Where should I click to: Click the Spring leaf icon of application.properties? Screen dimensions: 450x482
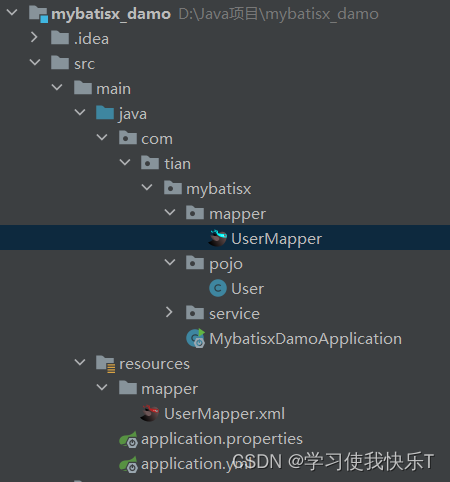coord(128,439)
